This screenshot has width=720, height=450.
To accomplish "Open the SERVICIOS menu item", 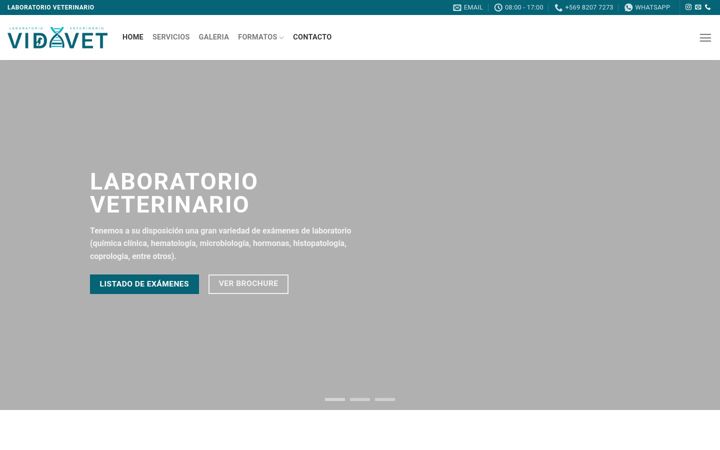I will (x=171, y=37).
